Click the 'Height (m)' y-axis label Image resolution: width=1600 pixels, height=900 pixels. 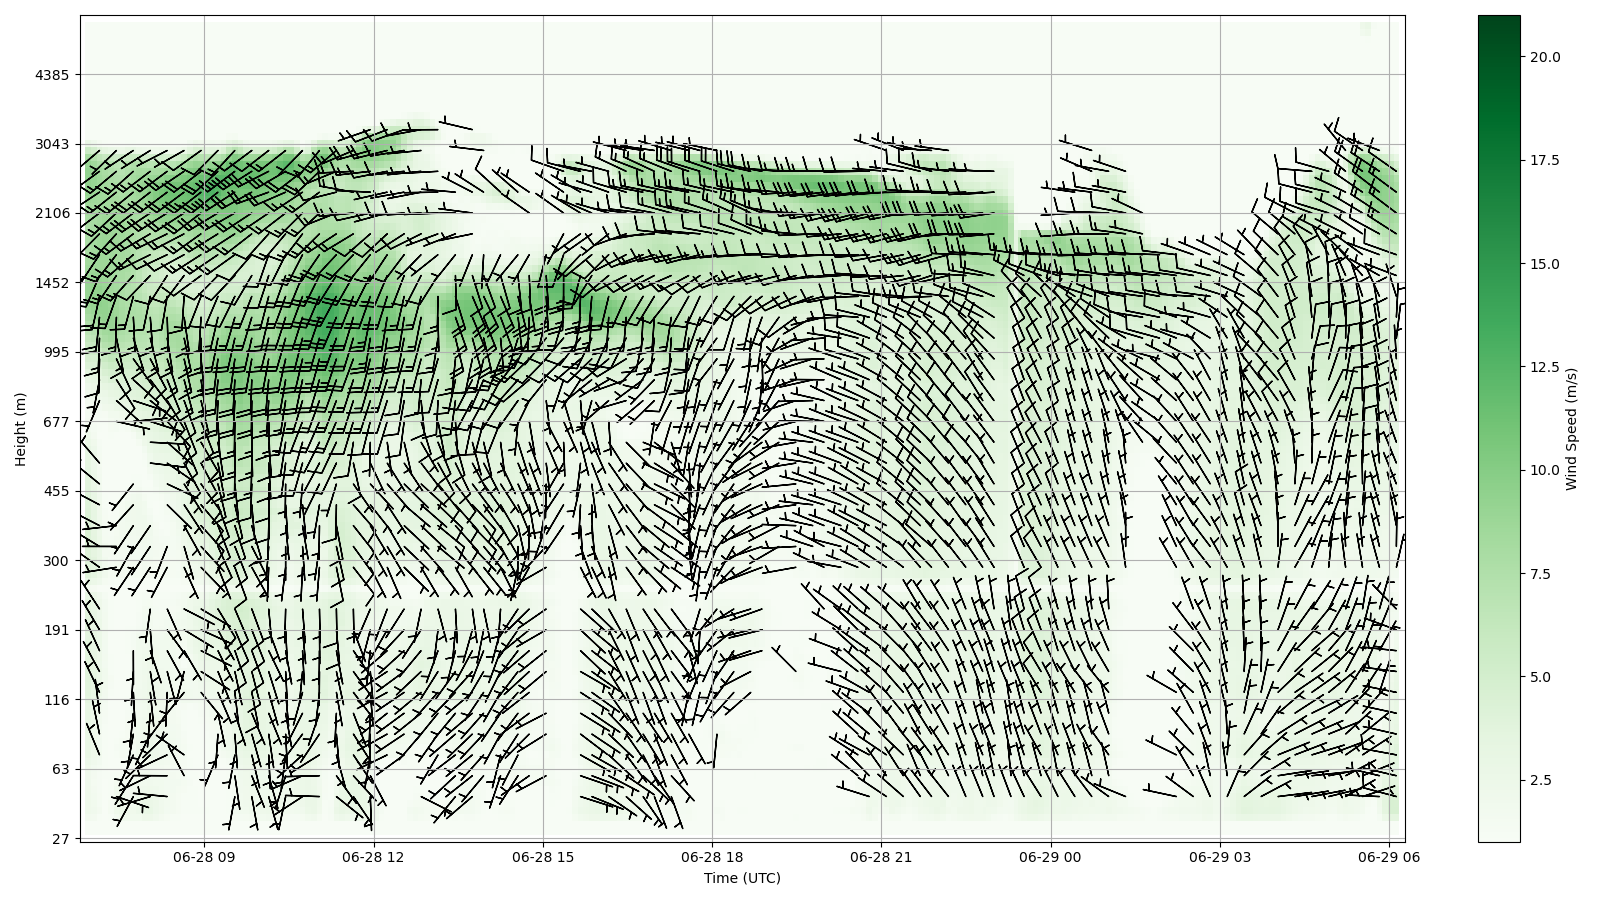click(20, 429)
